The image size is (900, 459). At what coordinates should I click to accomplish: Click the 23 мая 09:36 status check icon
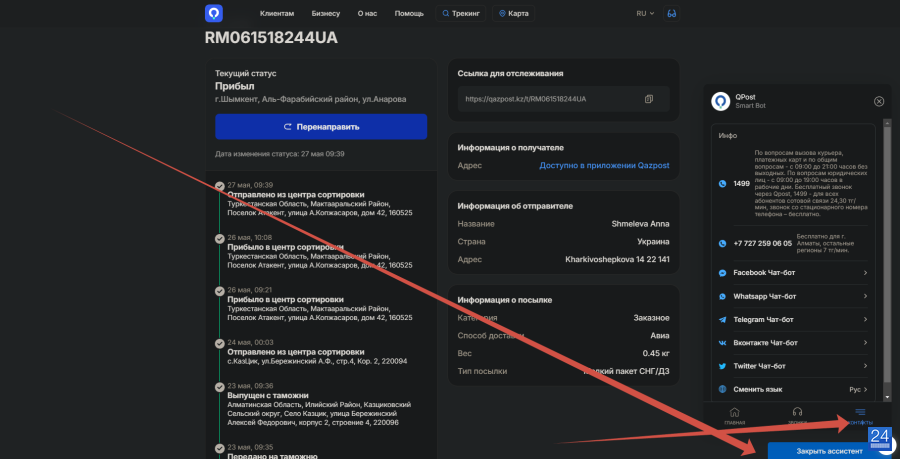pos(219,387)
